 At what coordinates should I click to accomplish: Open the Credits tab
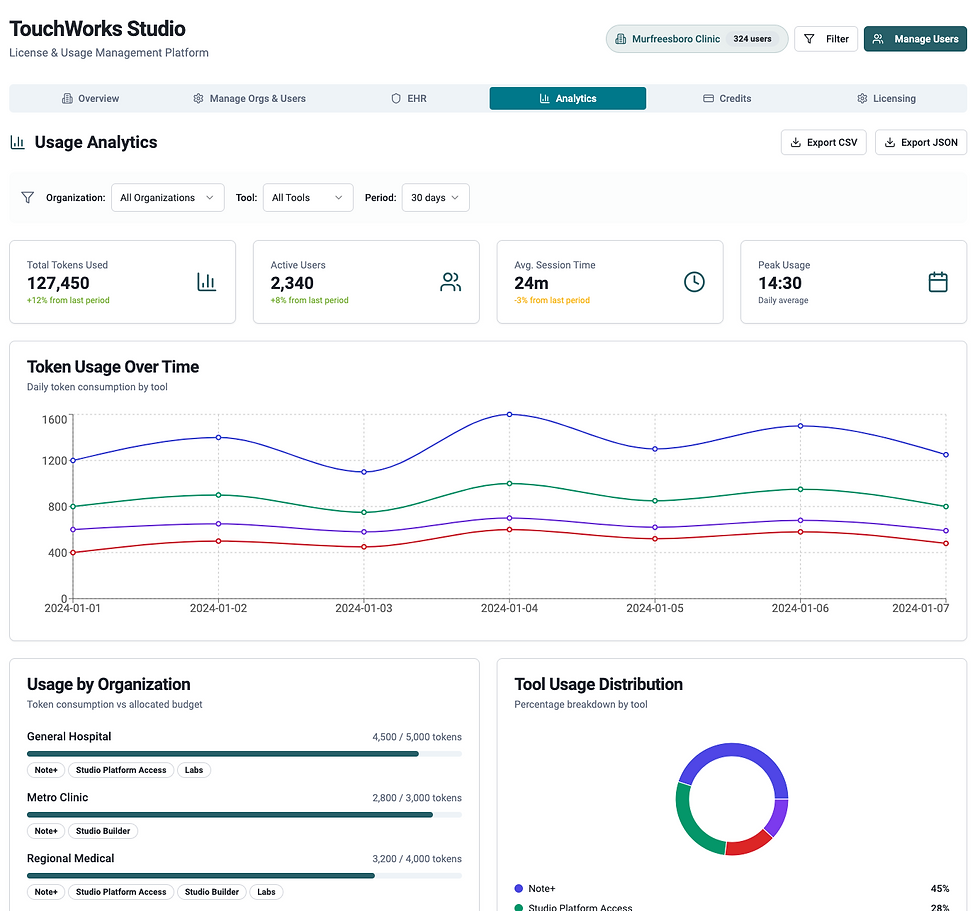(x=727, y=98)
